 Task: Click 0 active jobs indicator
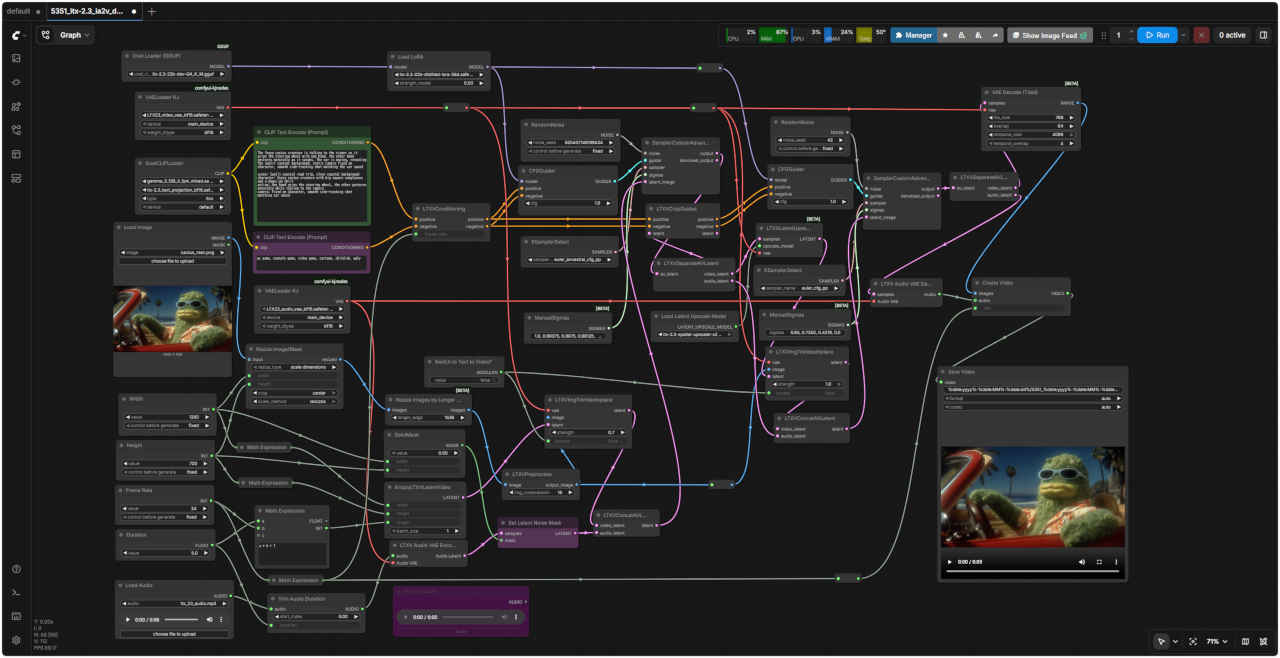coord(1231,35)
